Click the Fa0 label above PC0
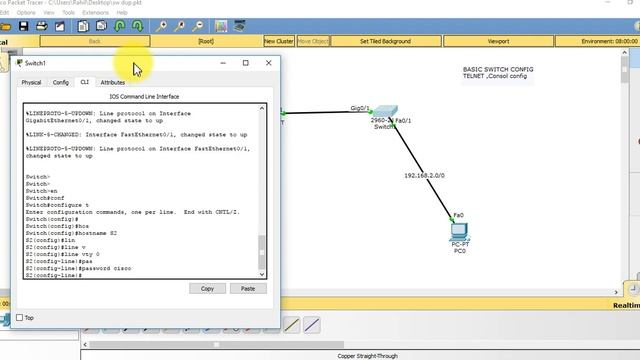 (458, 215)
